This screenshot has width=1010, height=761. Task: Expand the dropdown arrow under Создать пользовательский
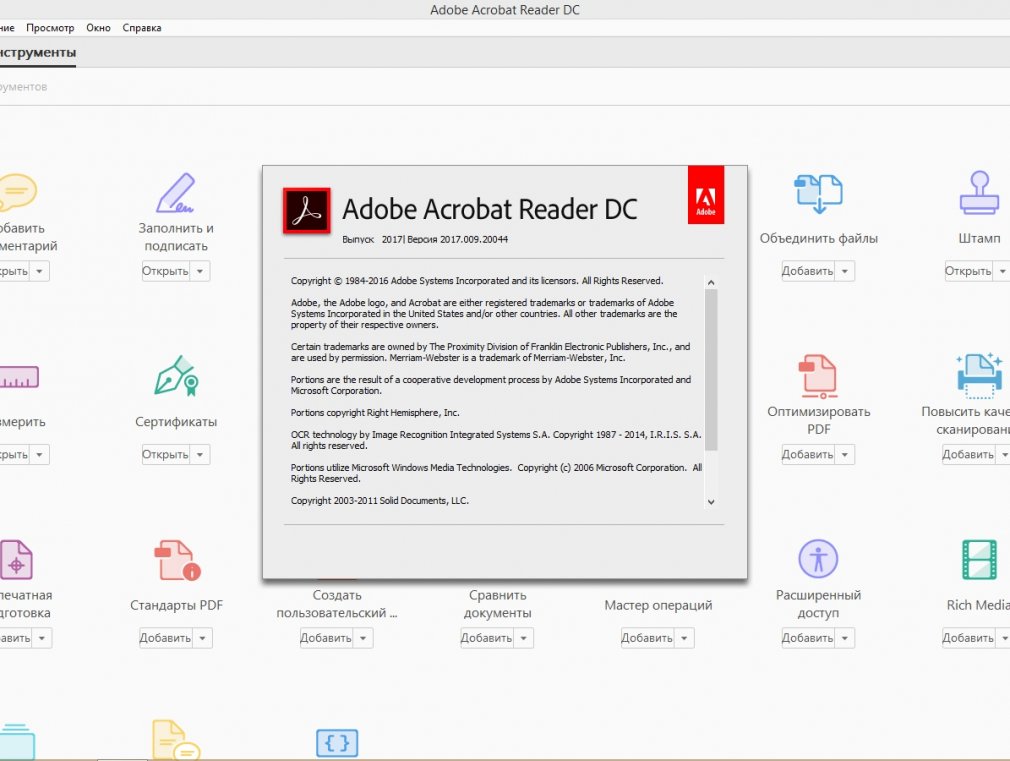[x=363, y=639]
